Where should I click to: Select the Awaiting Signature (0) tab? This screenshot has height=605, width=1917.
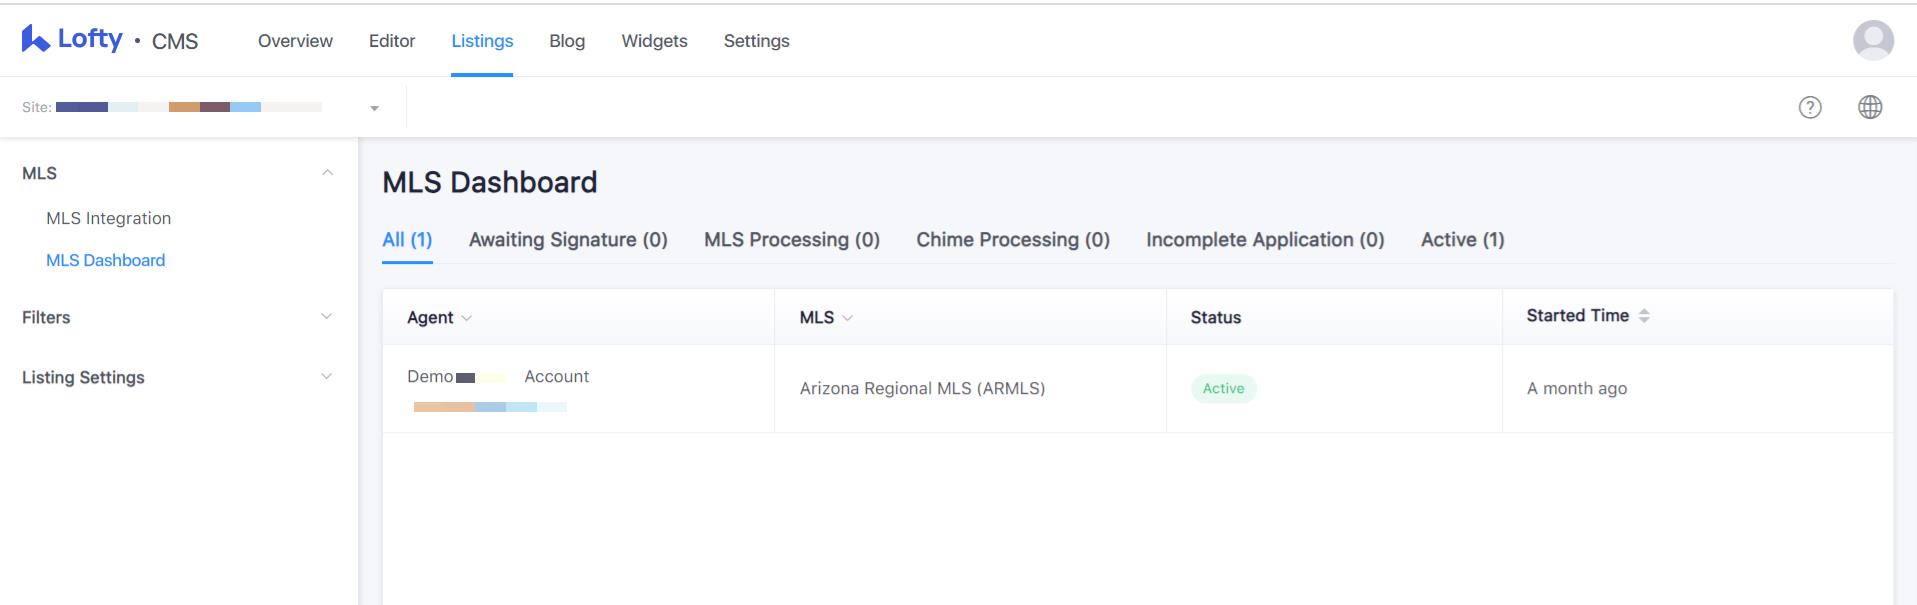click(568, 240)
